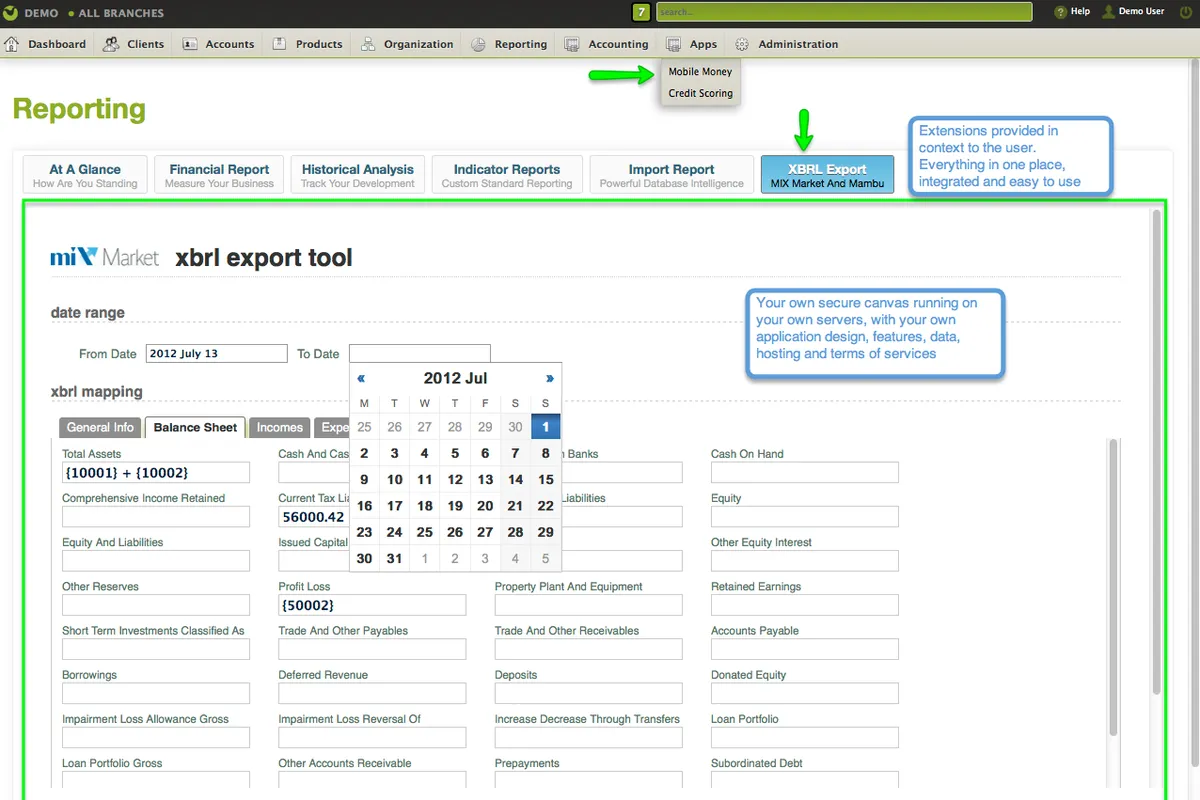
Task: Click the Donated Equity input field
Action: tap(805, 693)
